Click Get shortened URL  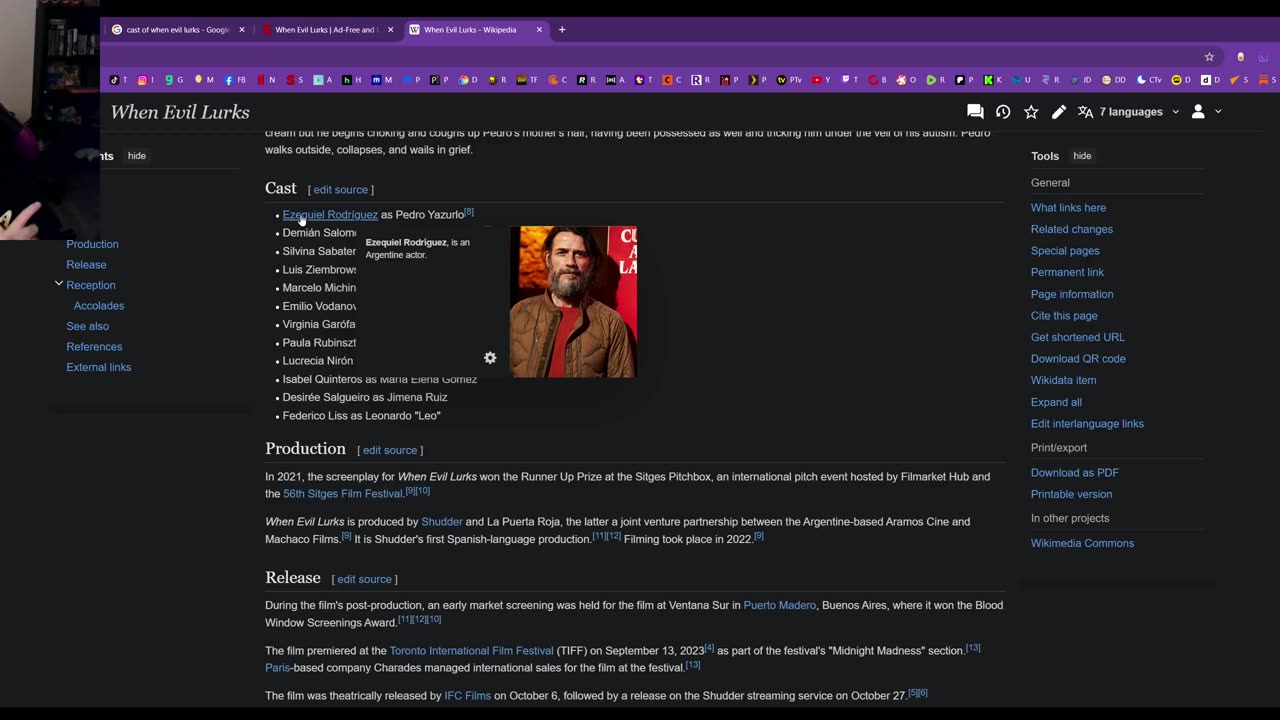click(1078, 337)
